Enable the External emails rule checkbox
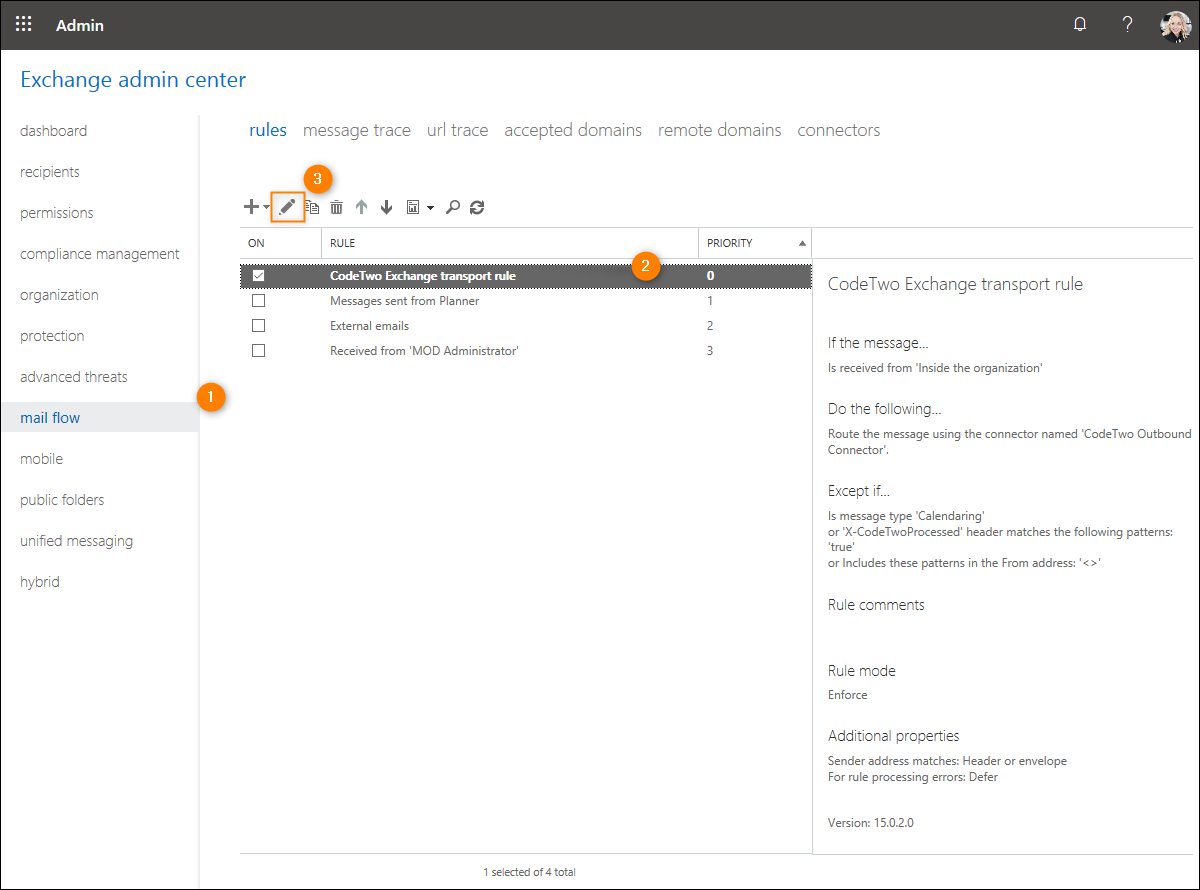The width and height of the screenshot is (1200, 890). [258, 325]
